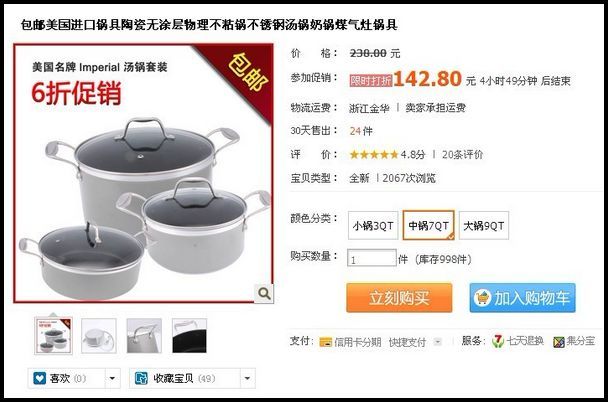Click the shopping cart icon in 加入购物车
The height and width of the screenshot is (402, 608).
(x=482, y=298)
